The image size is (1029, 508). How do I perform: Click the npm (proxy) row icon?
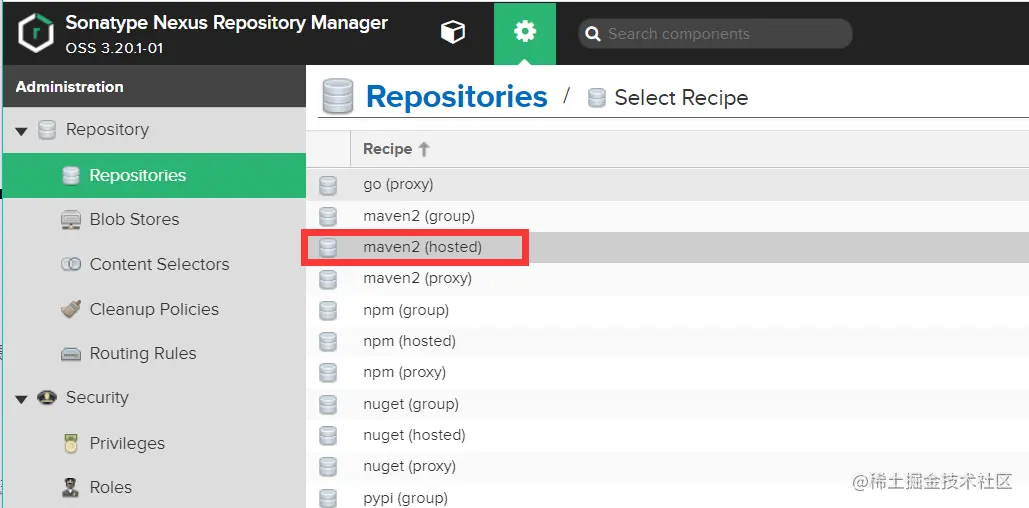[327, 373]
